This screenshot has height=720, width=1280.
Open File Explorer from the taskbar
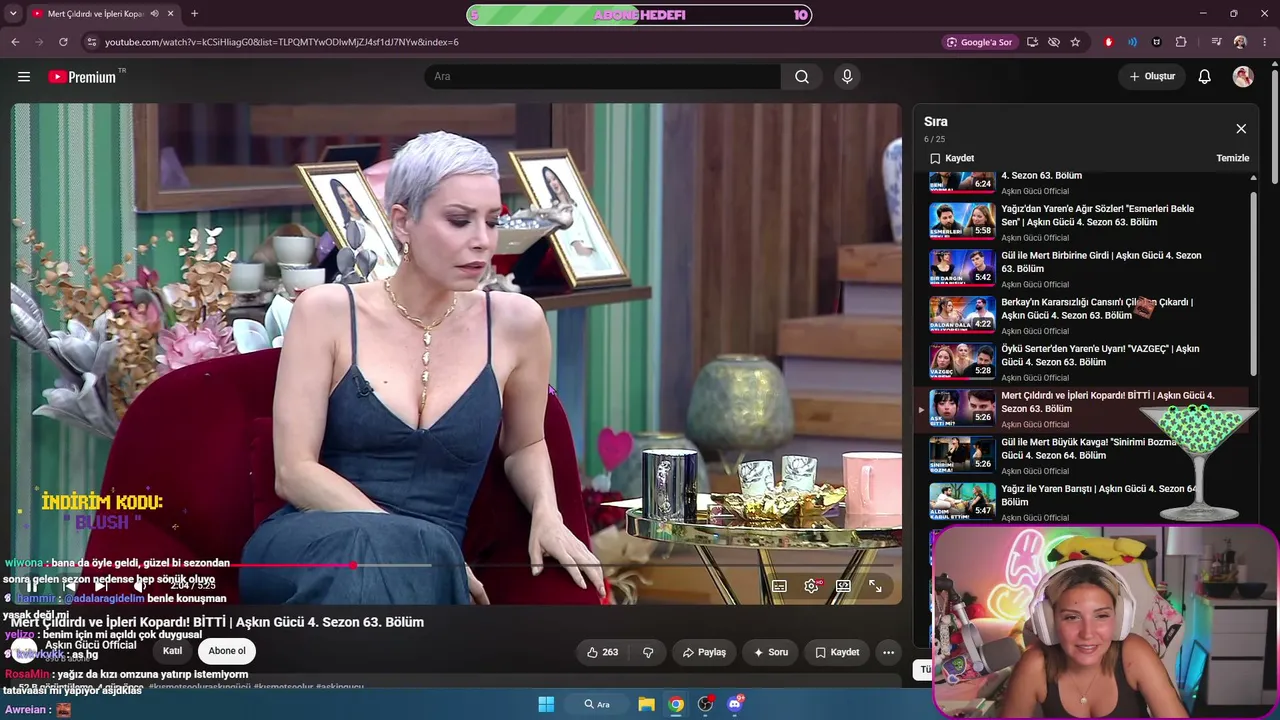tap(647, 704)
